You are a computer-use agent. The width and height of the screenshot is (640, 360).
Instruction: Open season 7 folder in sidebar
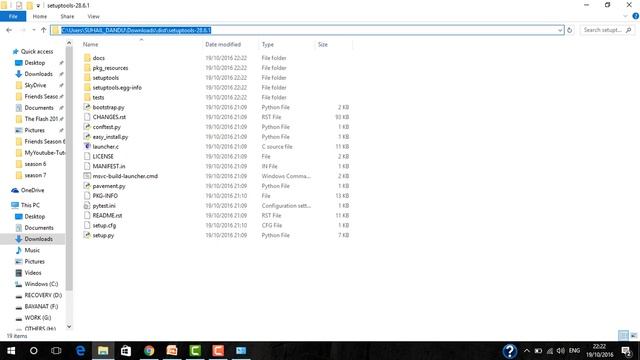tap(35, 175)
